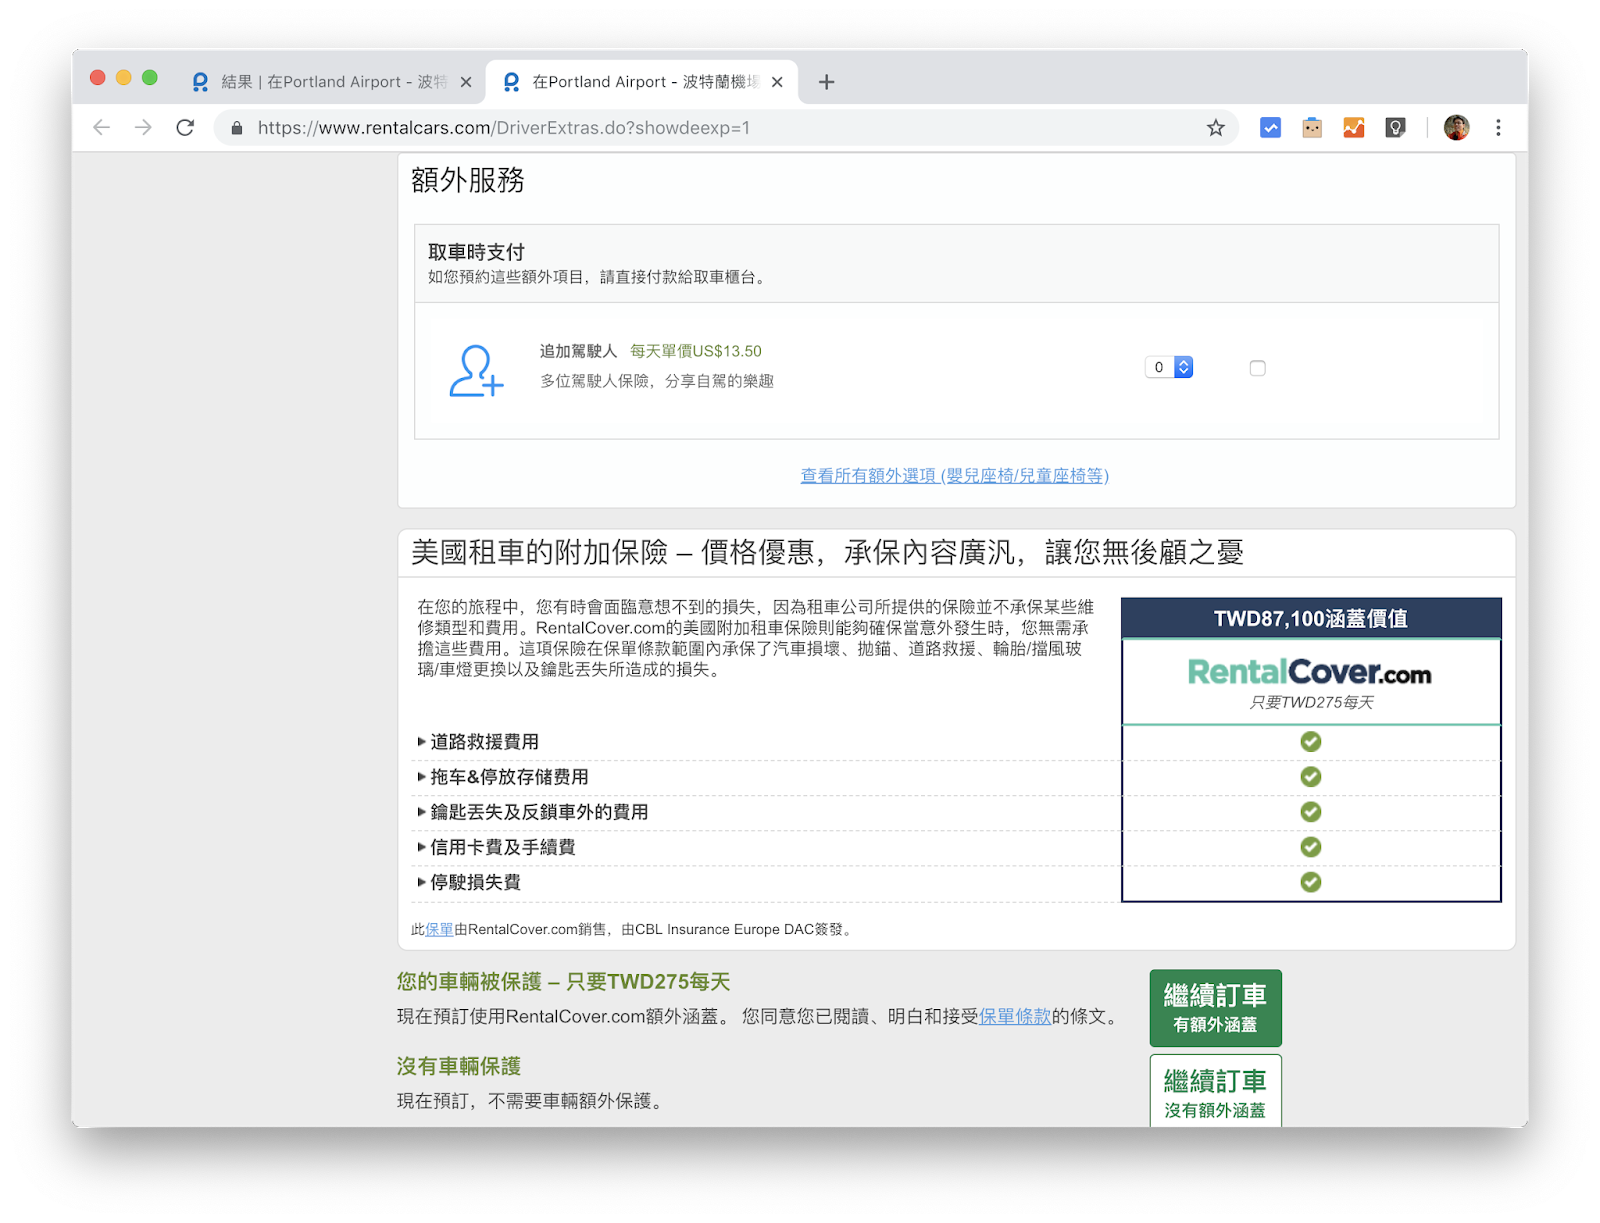Screen dimensions: 1600x1223
Task: Go back to the previous page
Action: [x=101, y=128]
